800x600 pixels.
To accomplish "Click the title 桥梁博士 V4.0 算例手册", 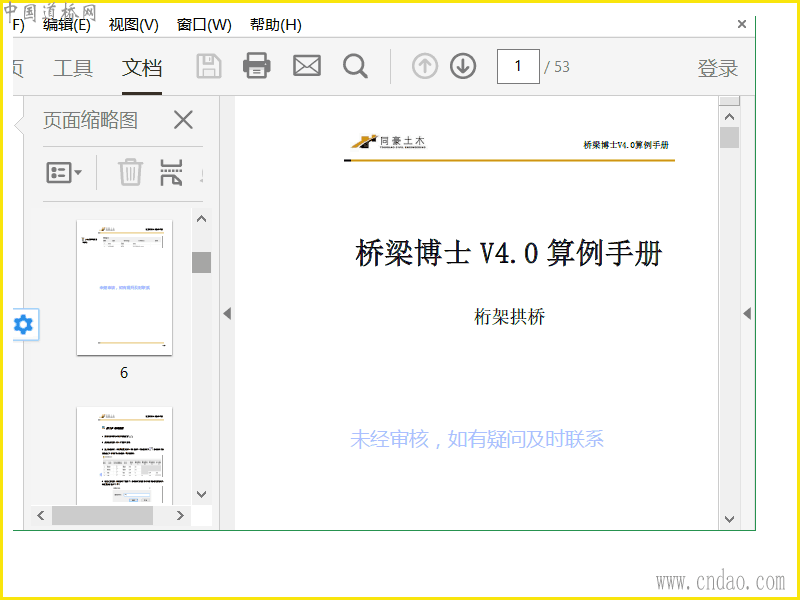I will (509, 253).
